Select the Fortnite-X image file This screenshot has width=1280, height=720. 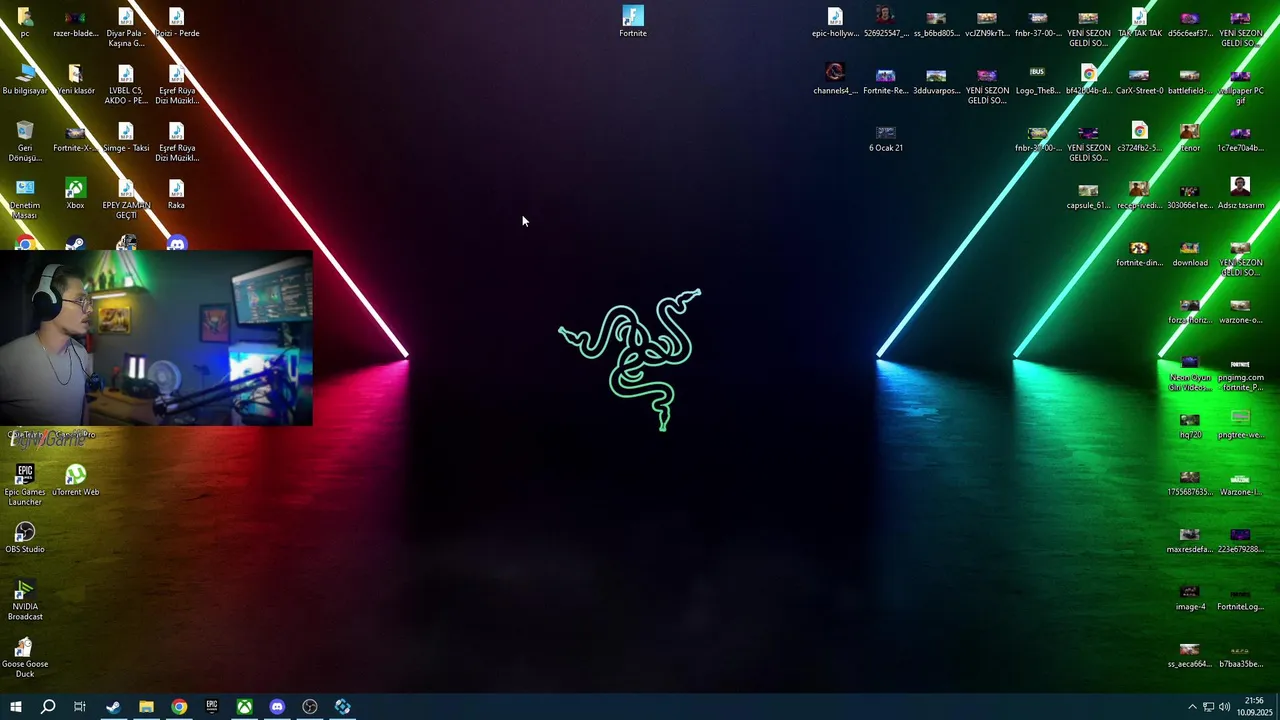click(x=75, y=137)
